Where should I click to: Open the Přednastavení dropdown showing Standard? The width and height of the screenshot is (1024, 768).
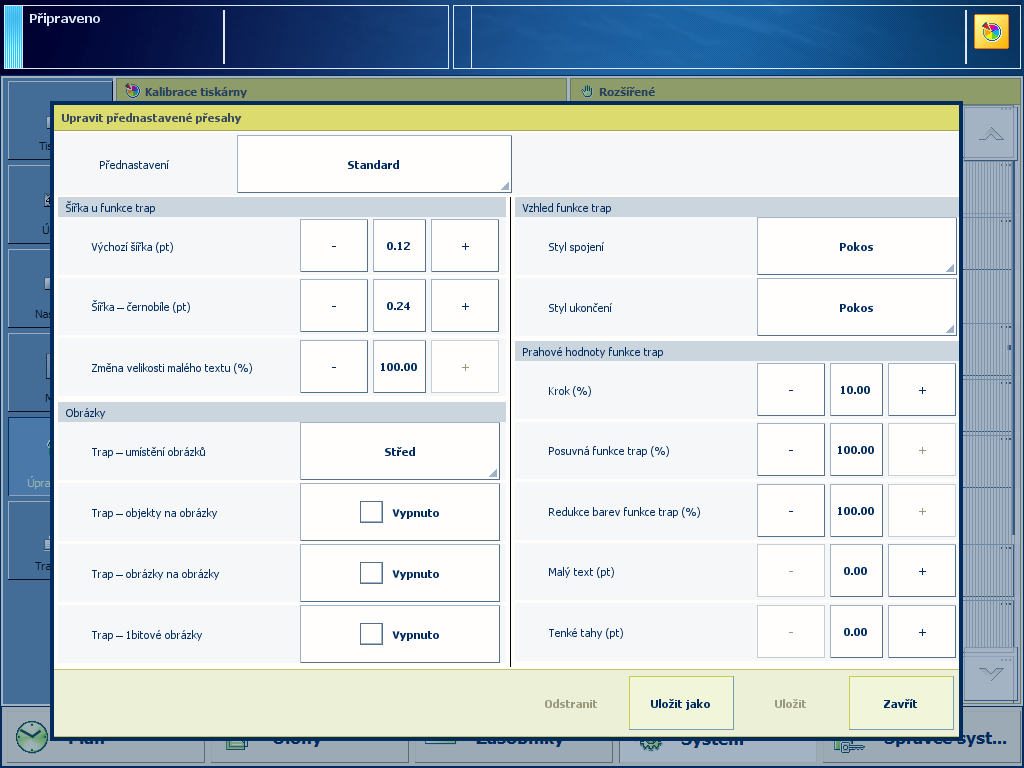pos(374,164)
